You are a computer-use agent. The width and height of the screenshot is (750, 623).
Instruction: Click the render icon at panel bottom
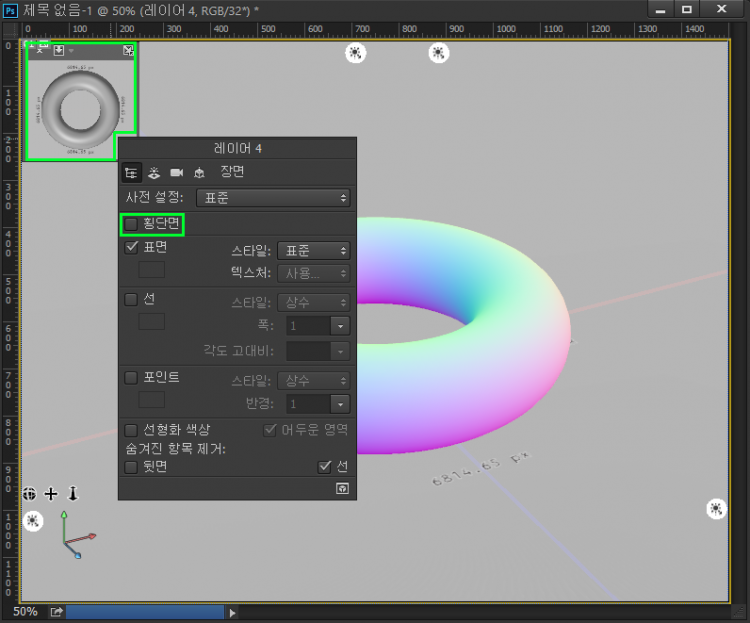[x=342, y=489]
